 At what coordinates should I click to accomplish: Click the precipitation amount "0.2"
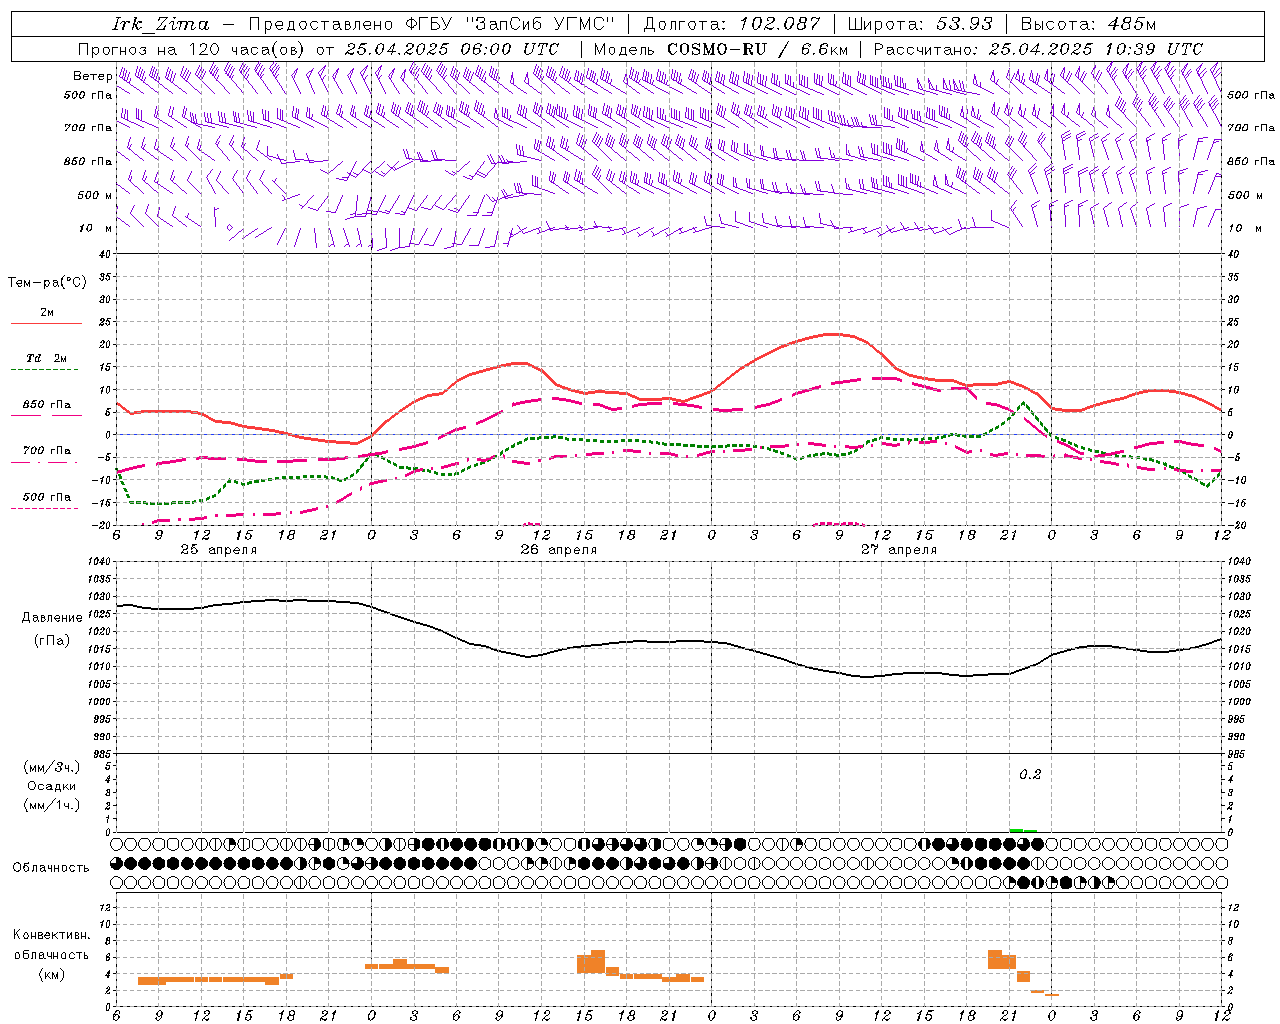(1030, 775)
